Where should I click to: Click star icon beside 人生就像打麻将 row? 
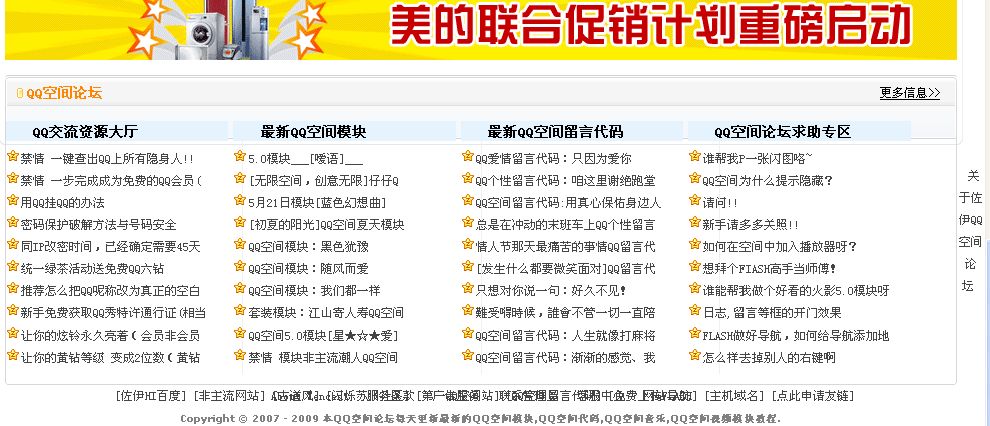468,333
